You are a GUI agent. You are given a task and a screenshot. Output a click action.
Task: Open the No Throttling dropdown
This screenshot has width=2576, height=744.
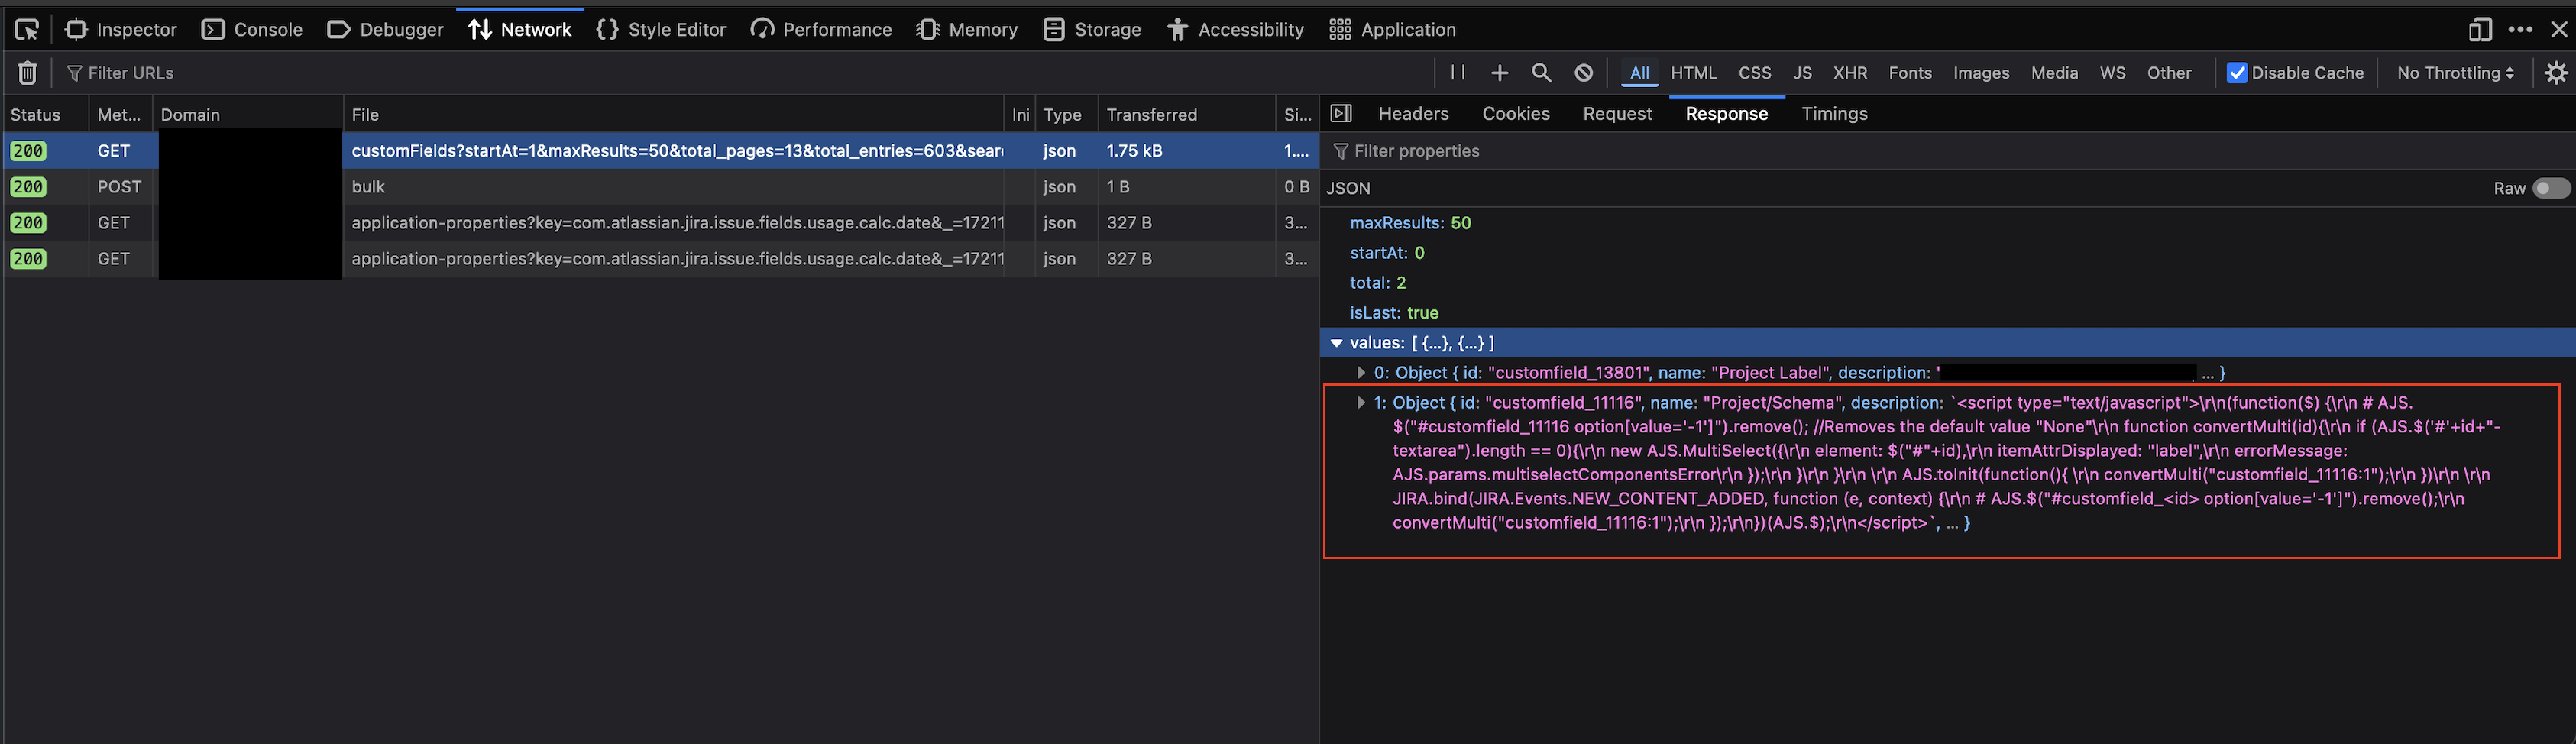(x=2454, y=73)
